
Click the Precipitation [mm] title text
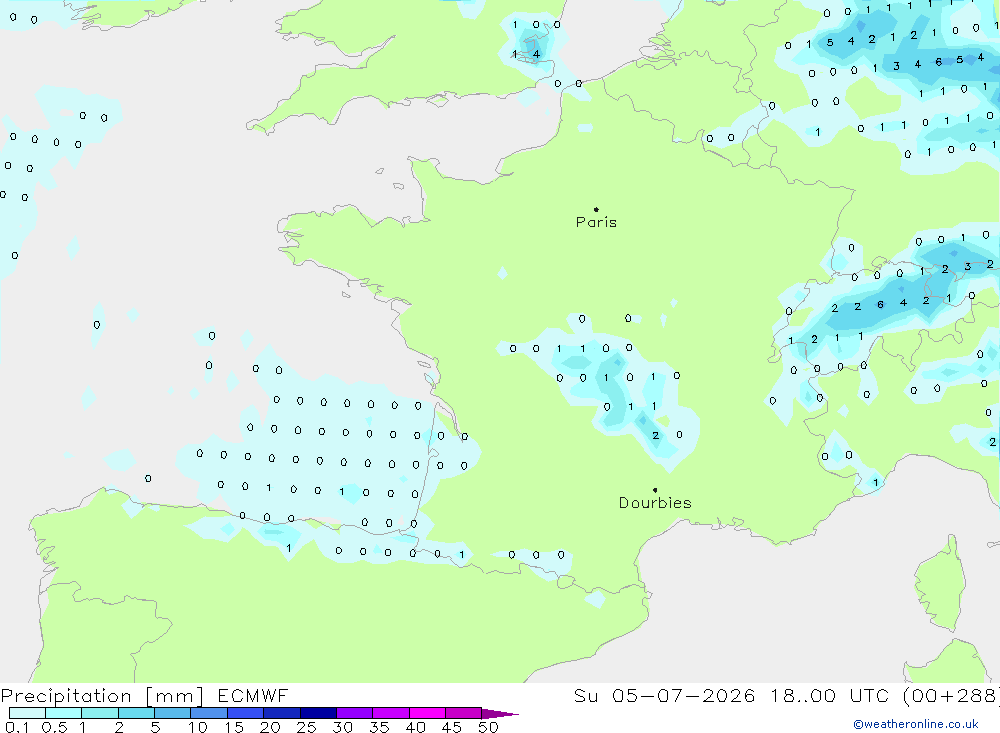[x=102, y=696]
